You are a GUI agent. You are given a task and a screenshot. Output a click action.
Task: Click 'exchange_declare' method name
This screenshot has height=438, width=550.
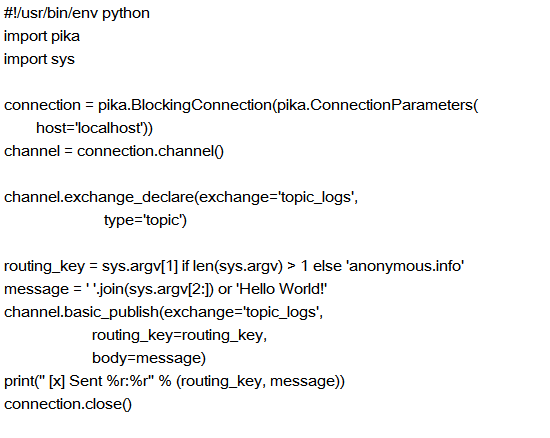[129, 197]
